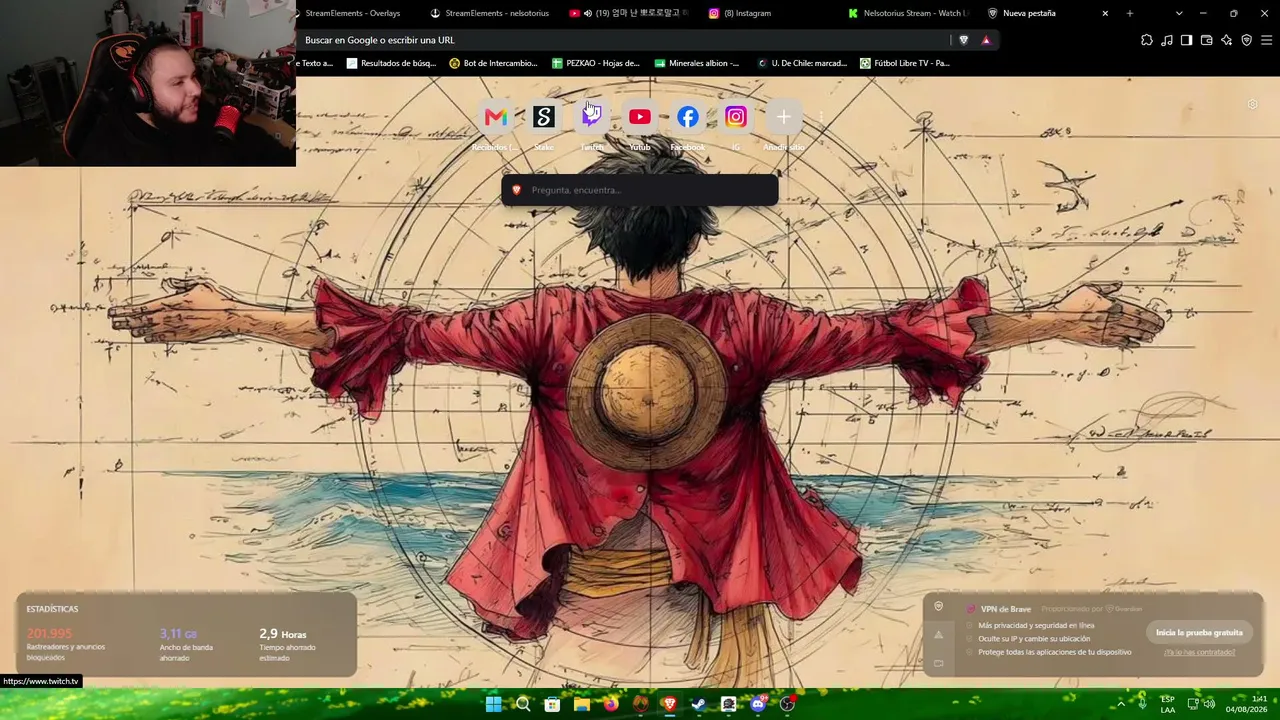
Task: Open a new browser tab
Action: (x=1130, y=13)
